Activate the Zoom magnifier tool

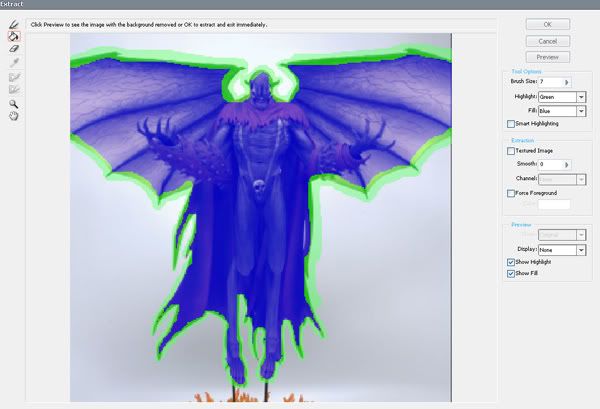[14, 103]
